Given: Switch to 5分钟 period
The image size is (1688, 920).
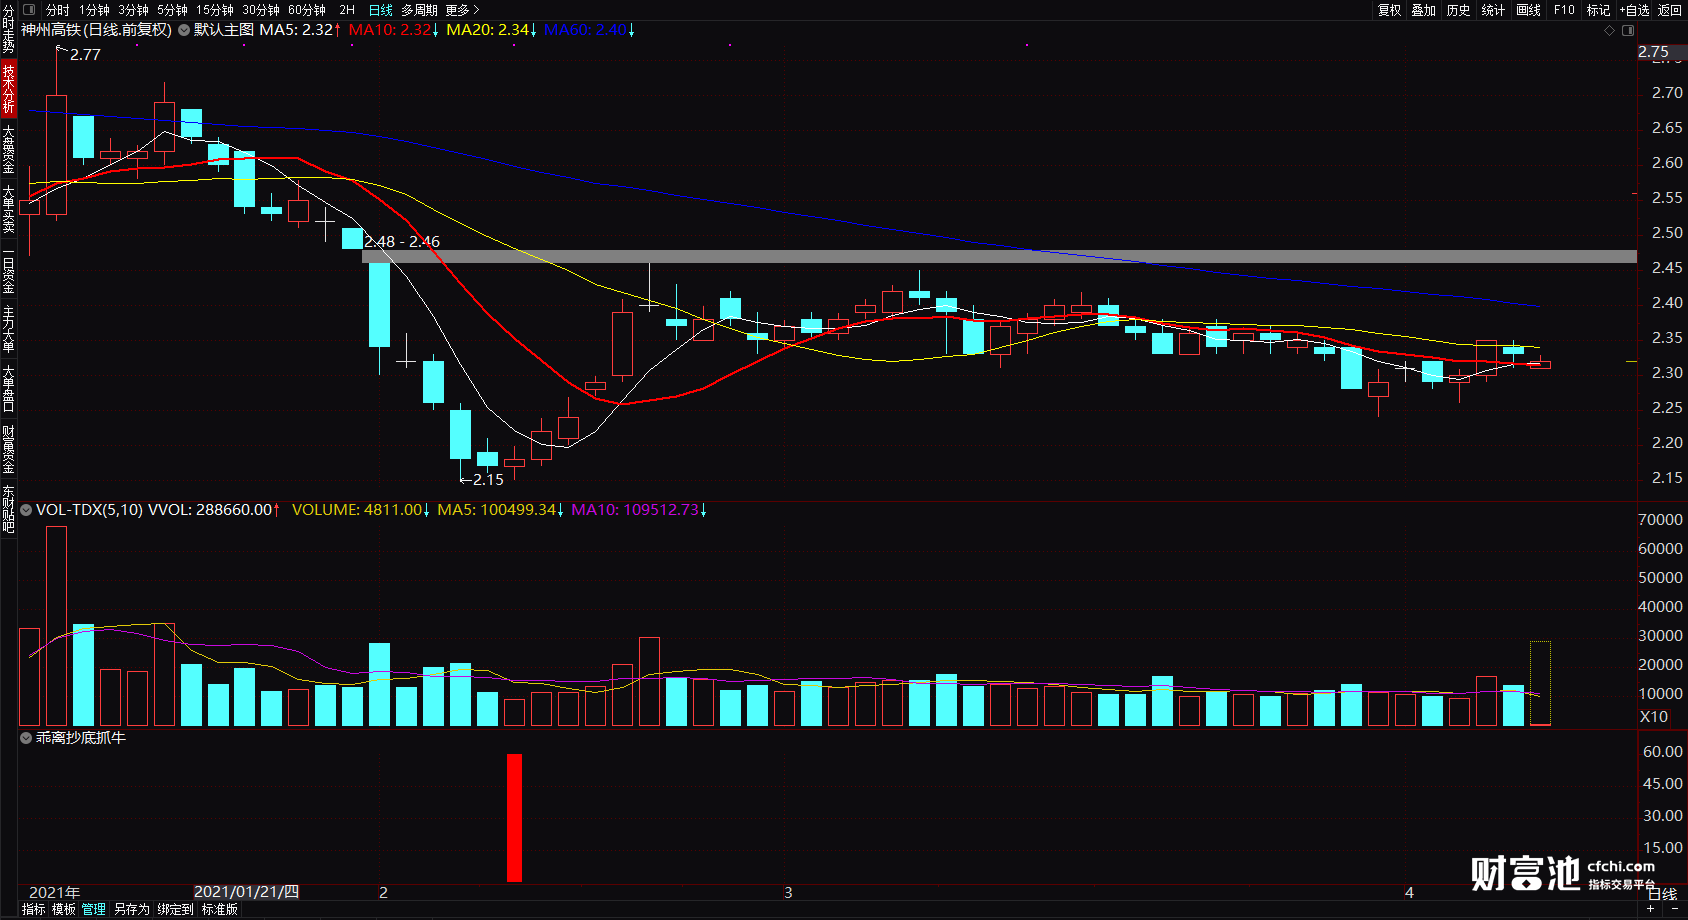Looking at the screenshot, I should [x=172, y=10].
